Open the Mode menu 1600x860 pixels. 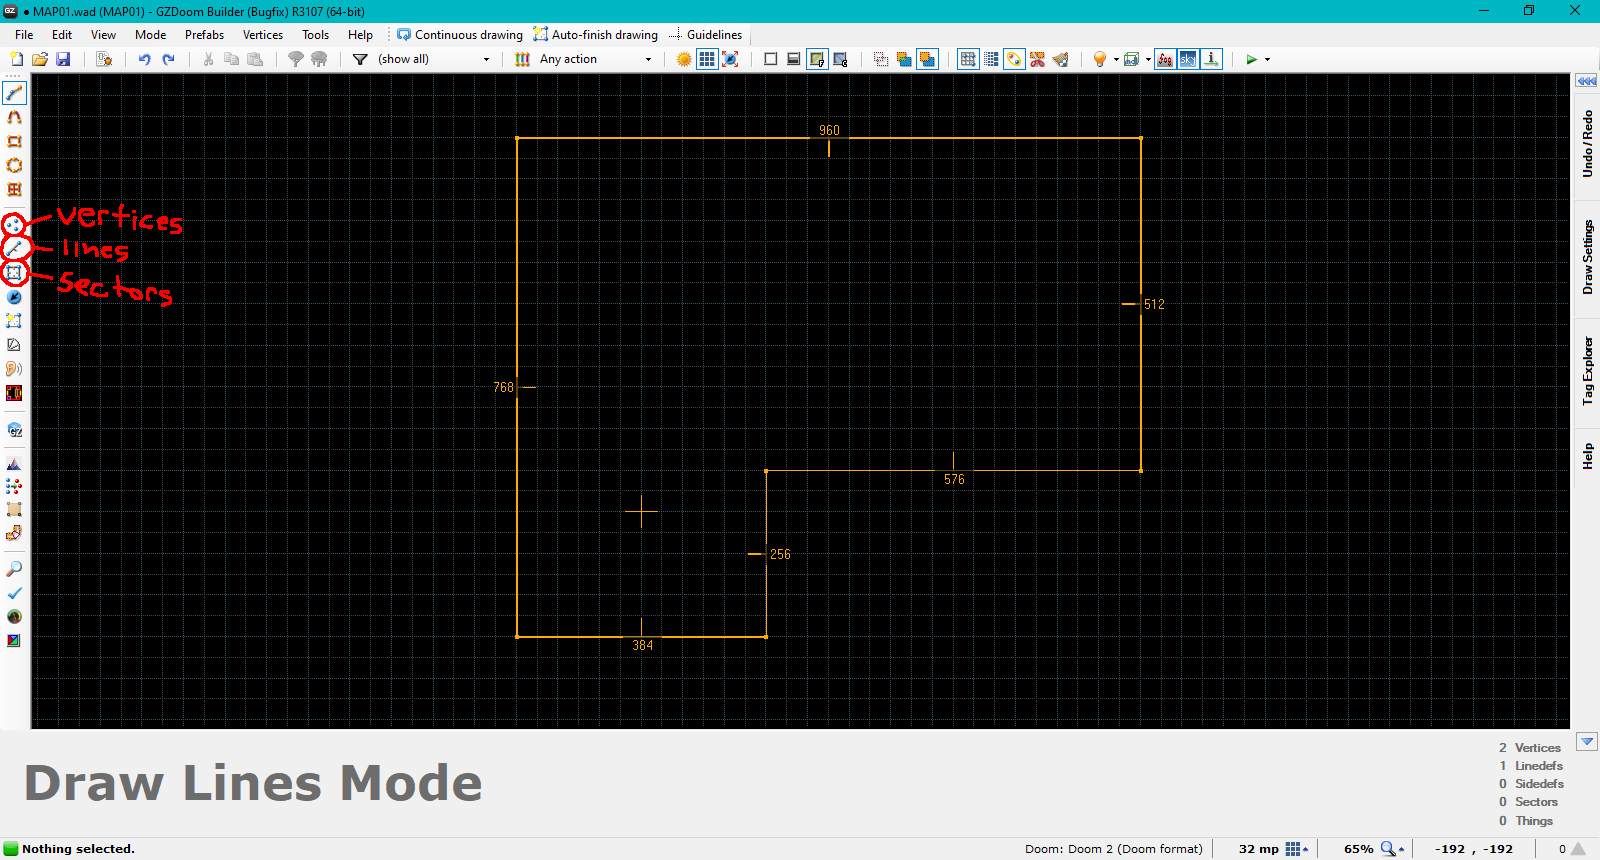tap(150, 35)
